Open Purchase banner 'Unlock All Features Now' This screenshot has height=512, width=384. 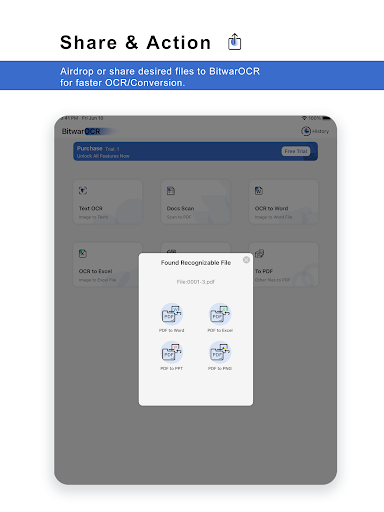coord(195,152)
